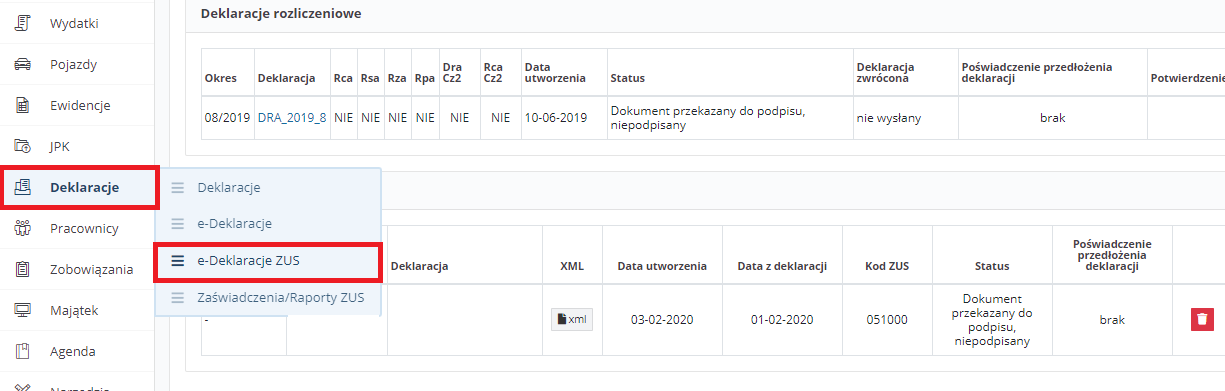Image resolution: width=1225 pixels, height=391 pixels.
Task: Open Ewidencje sidebar icon
Action: coord(22,105)
